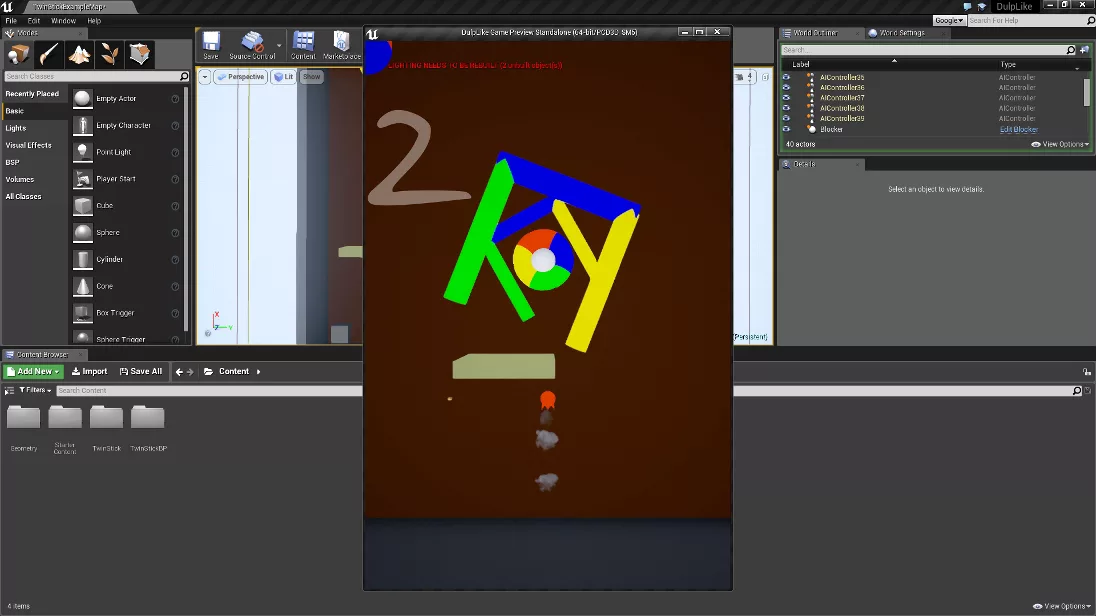Open the TwinStick folder thumbnail

106,417
